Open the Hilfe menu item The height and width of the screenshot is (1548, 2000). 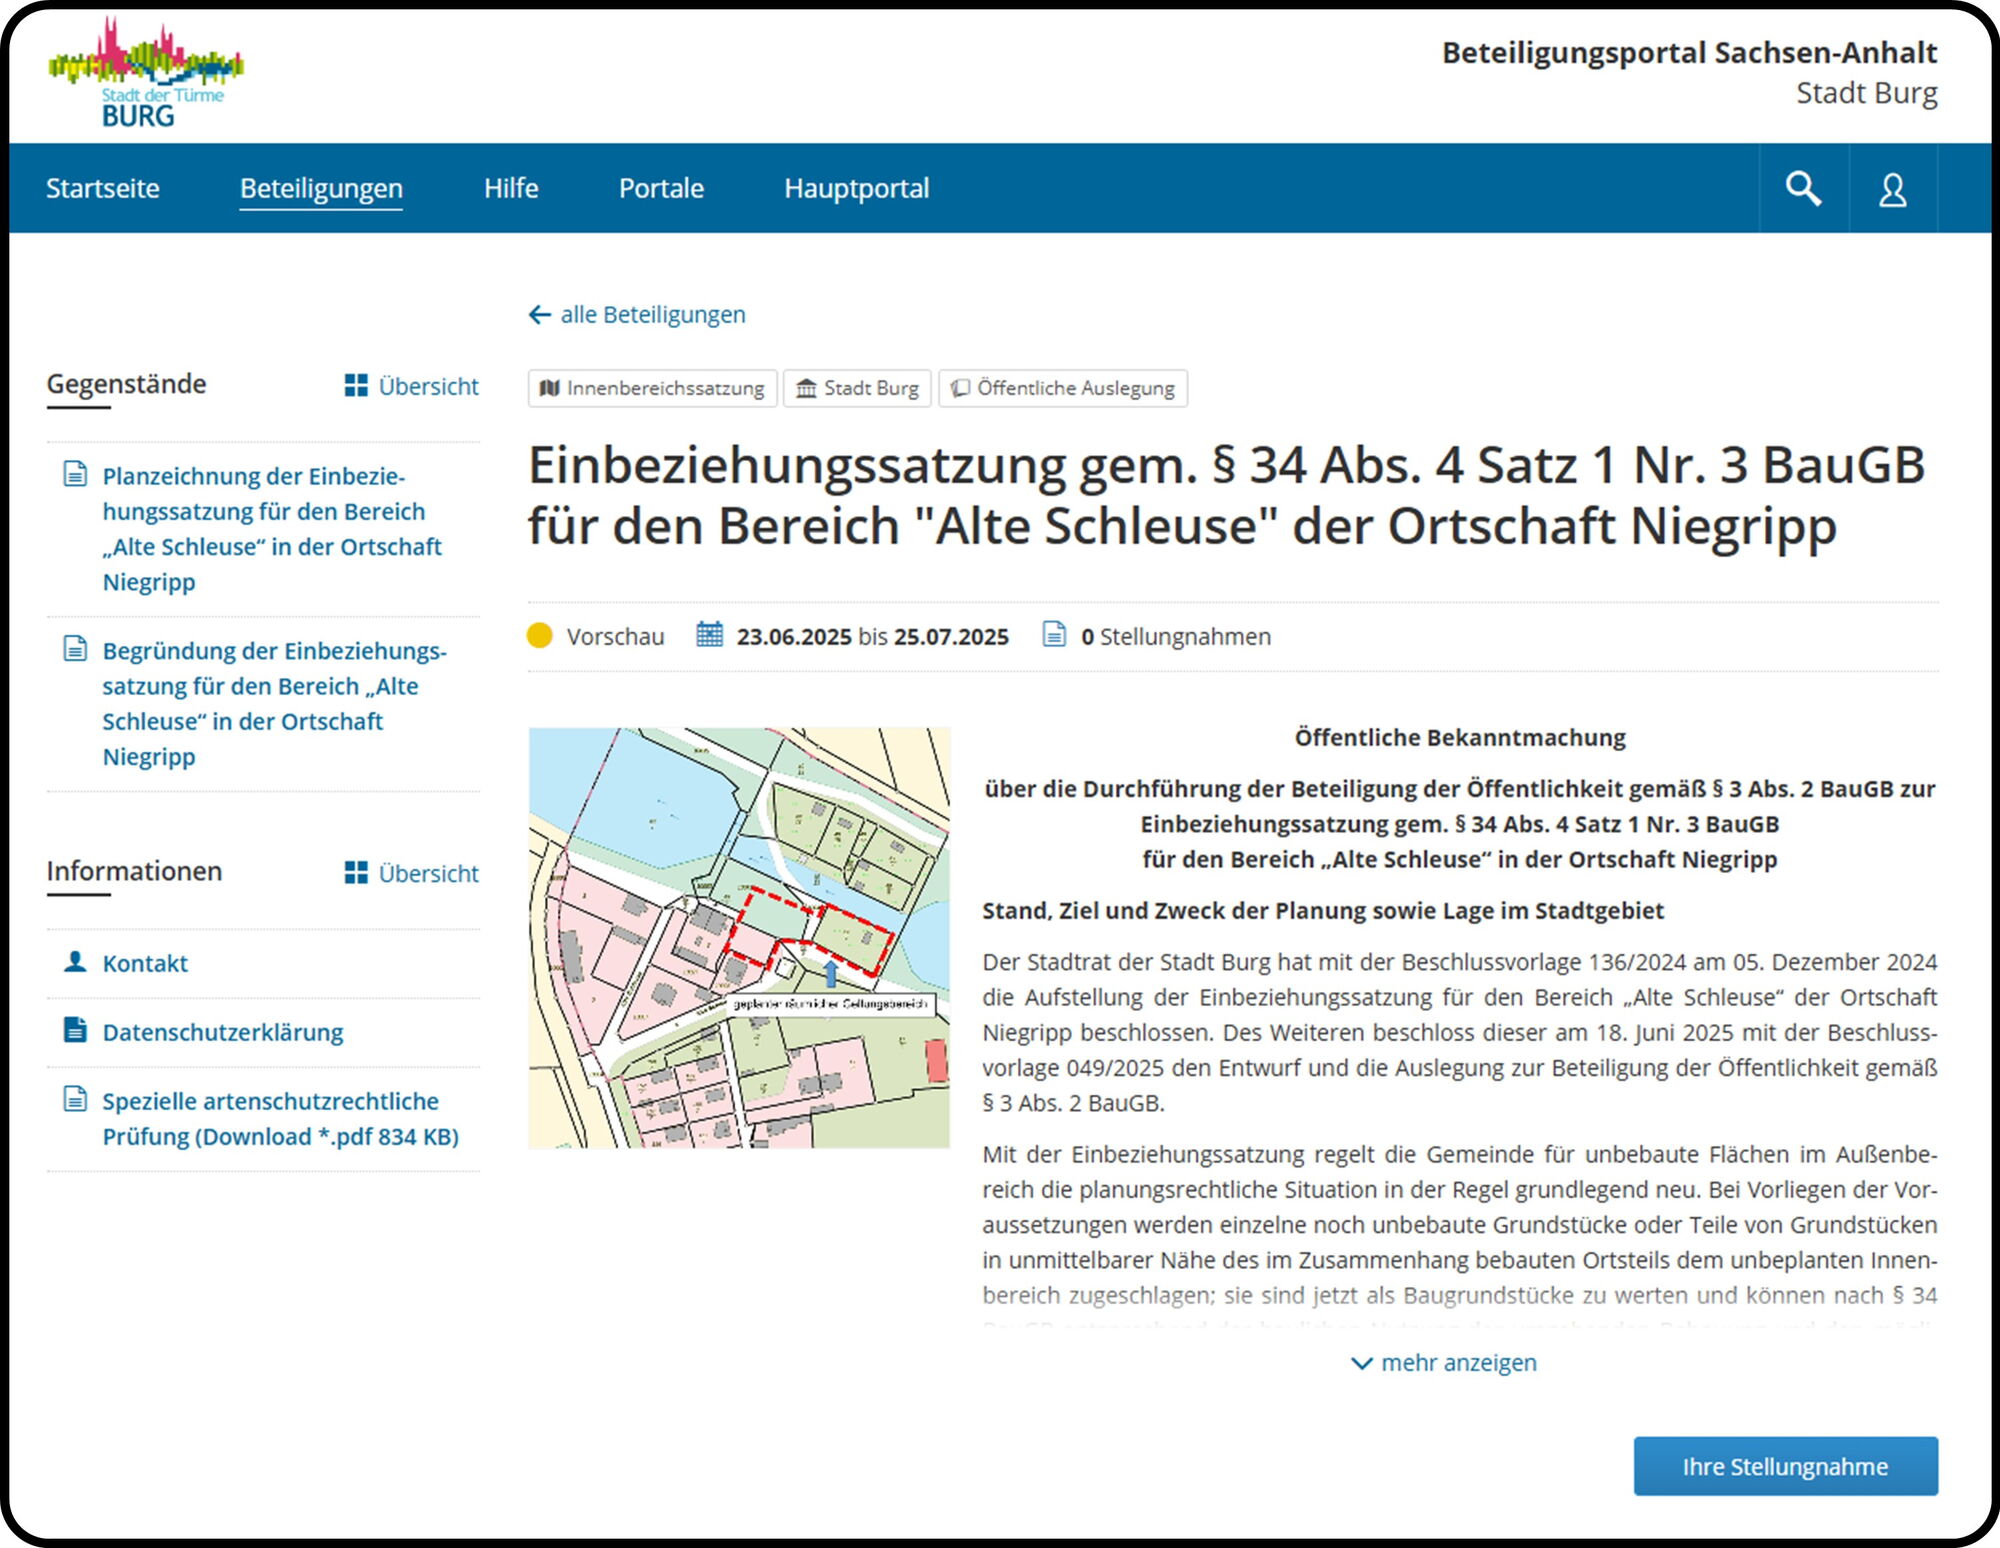click(511, 188)
